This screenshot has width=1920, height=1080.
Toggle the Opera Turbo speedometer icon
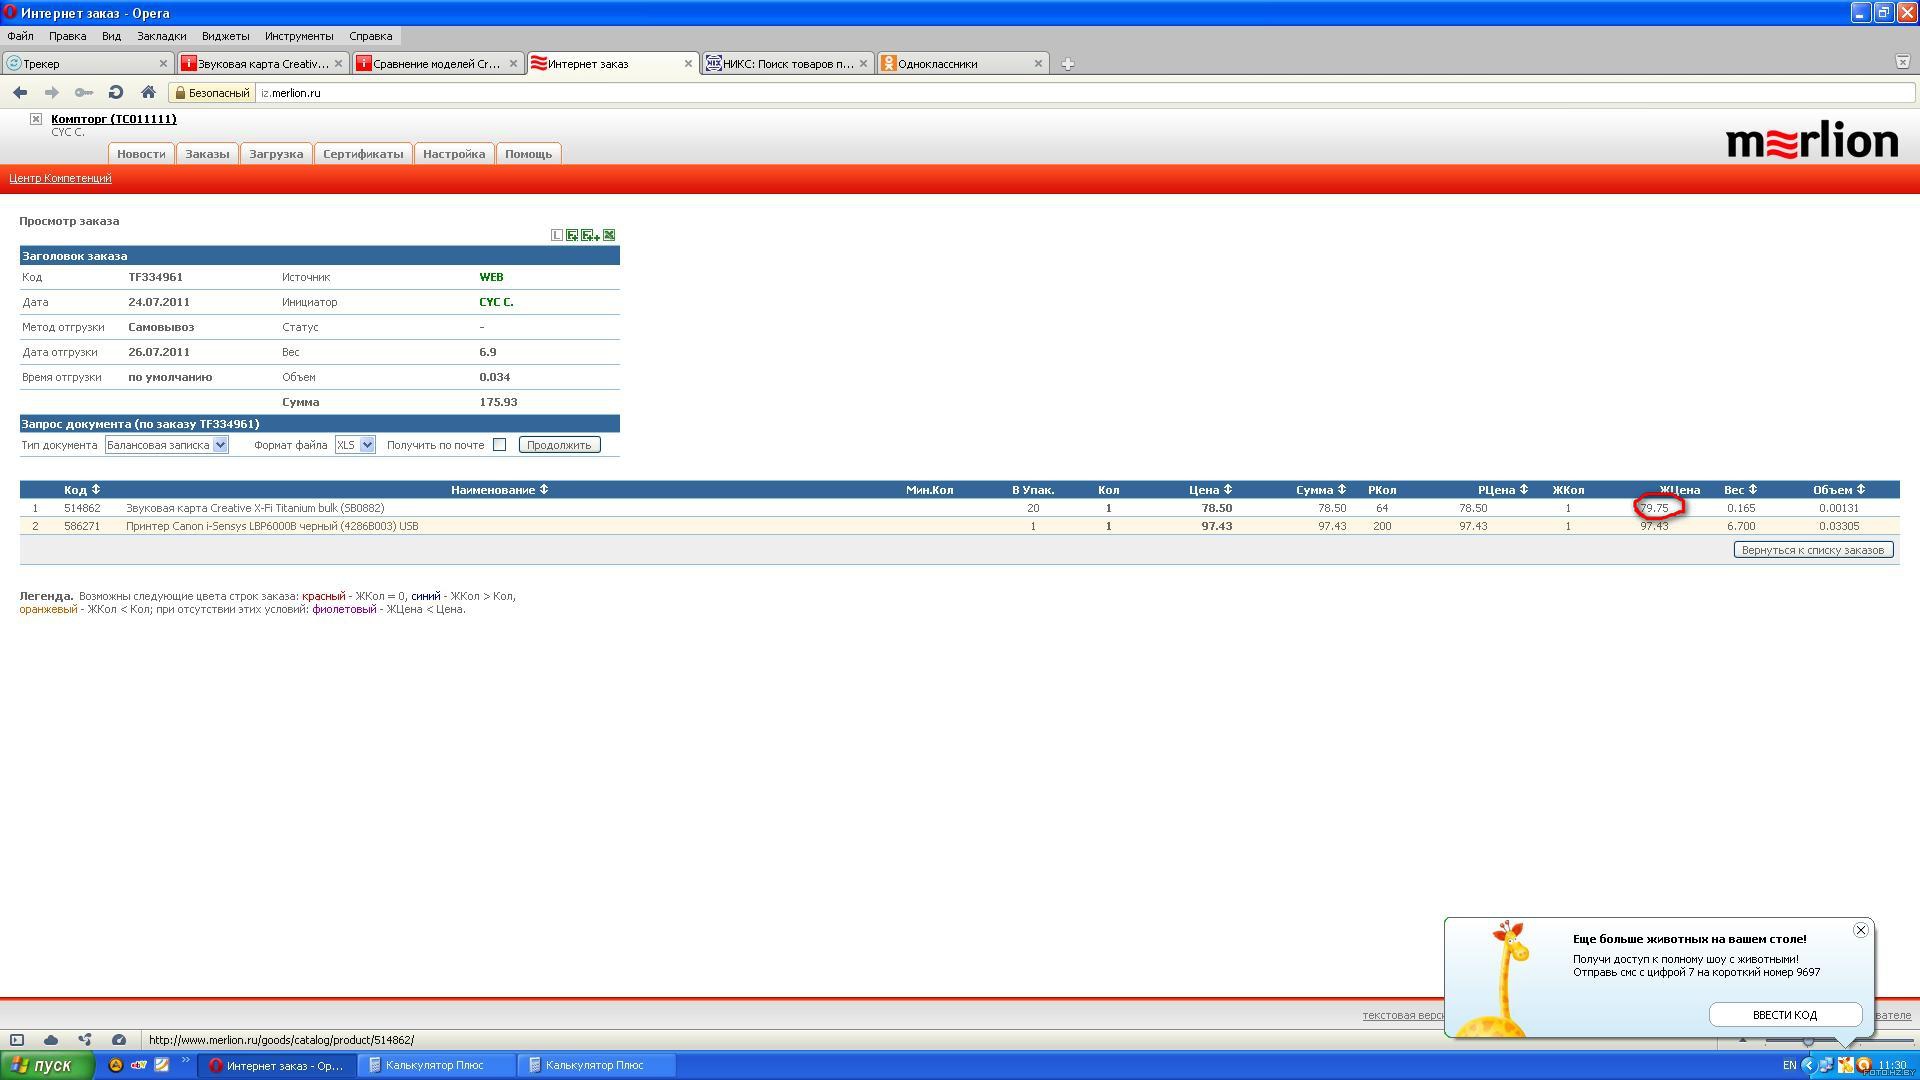119,1040
